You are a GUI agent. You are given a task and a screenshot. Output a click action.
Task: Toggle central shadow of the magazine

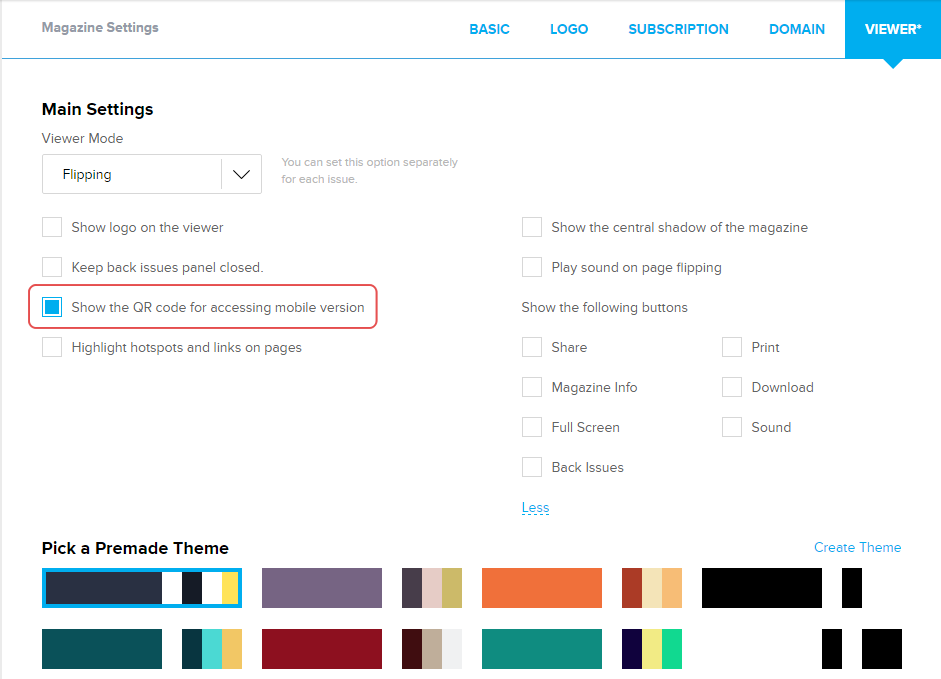coord(532,227)
